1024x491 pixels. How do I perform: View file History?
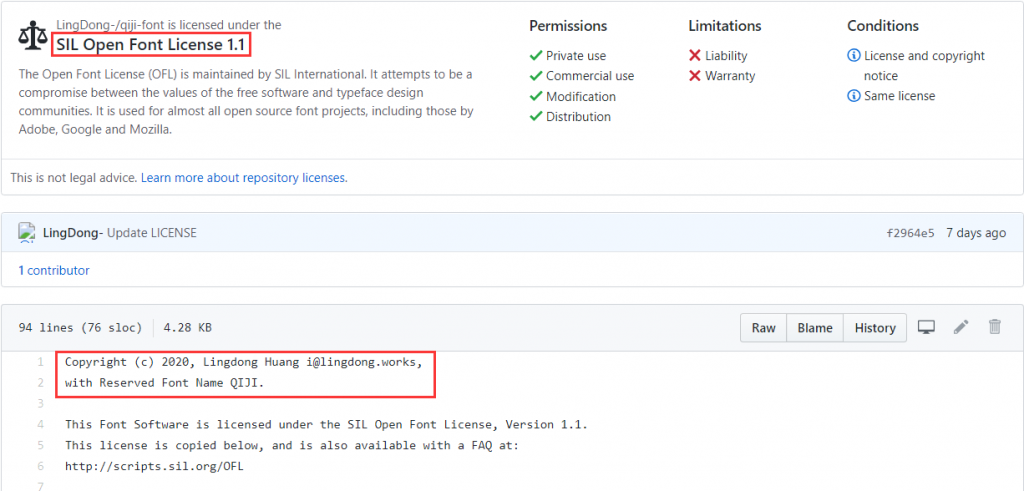pyautogui.click(x=875, y=328)
